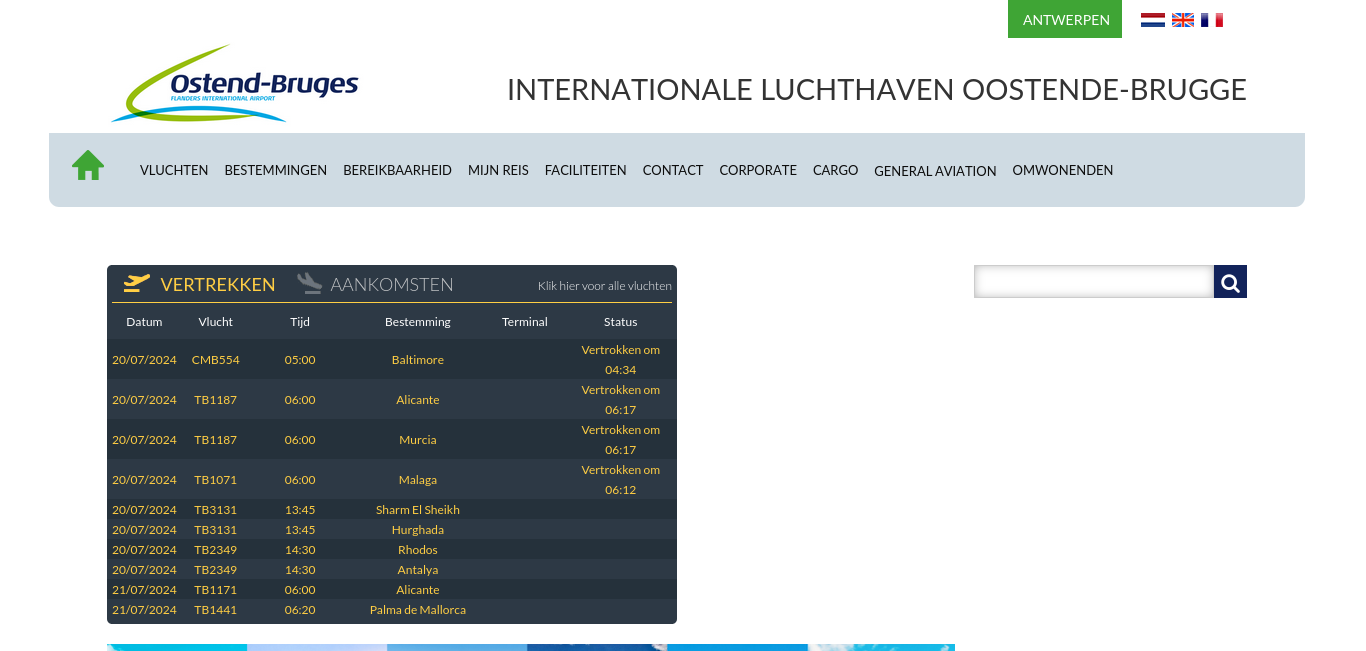The width and height of the screenshot is (1366, 651).
Task: Click the Internationale Luchthaven Oostende-Brugge heading
Action: point(877,90)
